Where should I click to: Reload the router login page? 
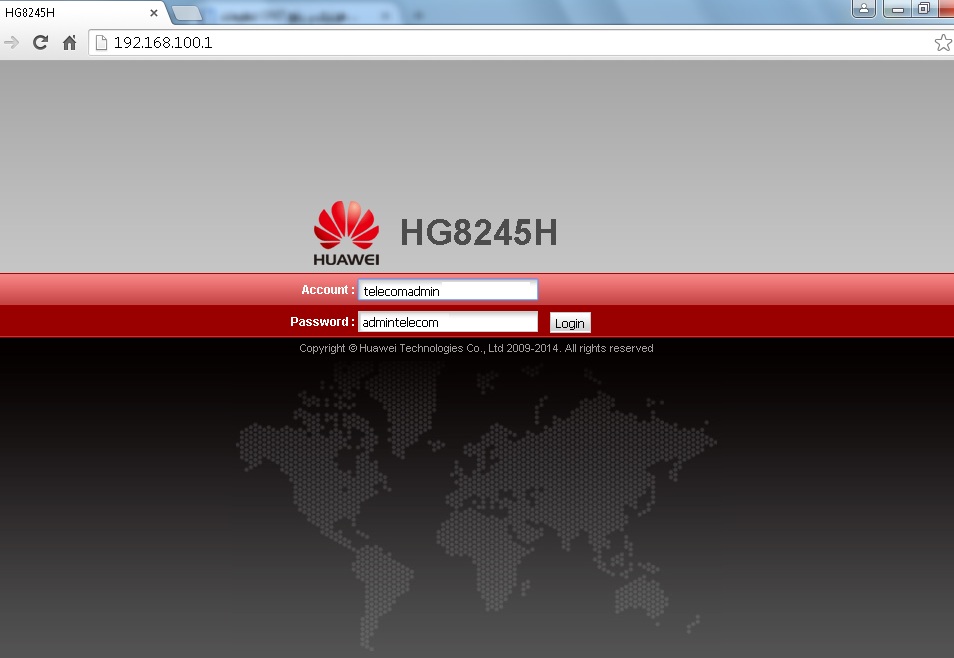tap(41, 43)
